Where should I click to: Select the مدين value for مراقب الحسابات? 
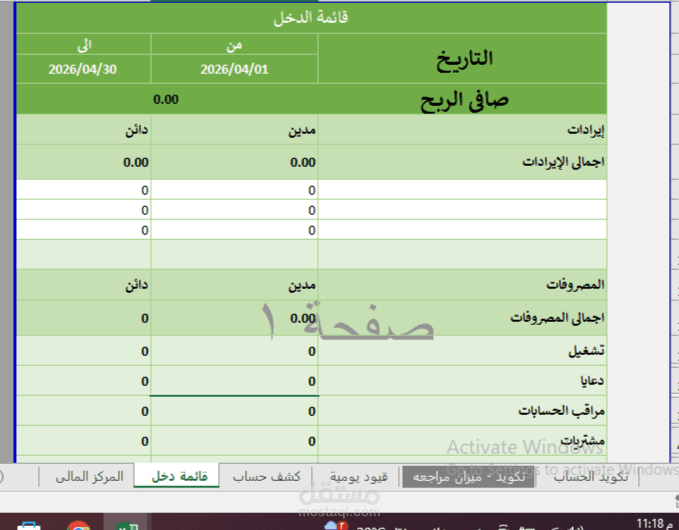pyautogui.click(x=234, y=410)
